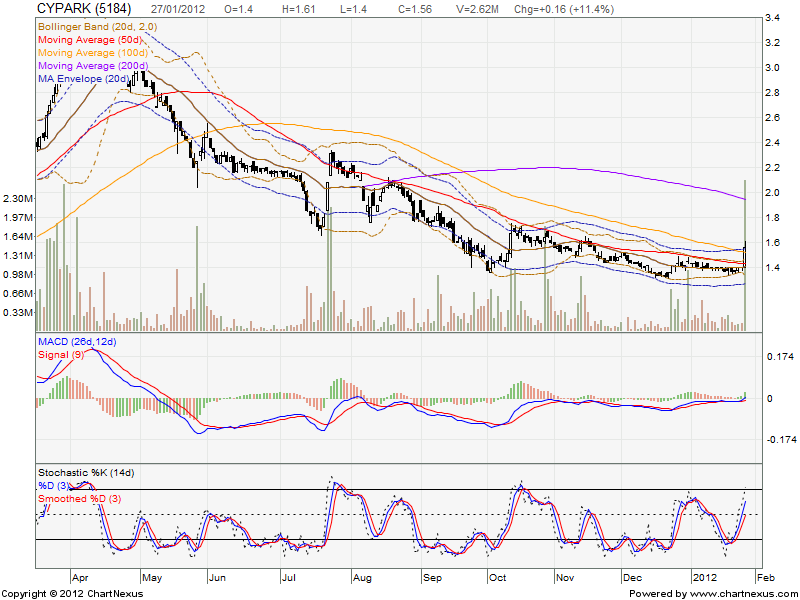Click the 2012 label on the date axis
This screenshot has height=600, width=800.
pos(705,578)
